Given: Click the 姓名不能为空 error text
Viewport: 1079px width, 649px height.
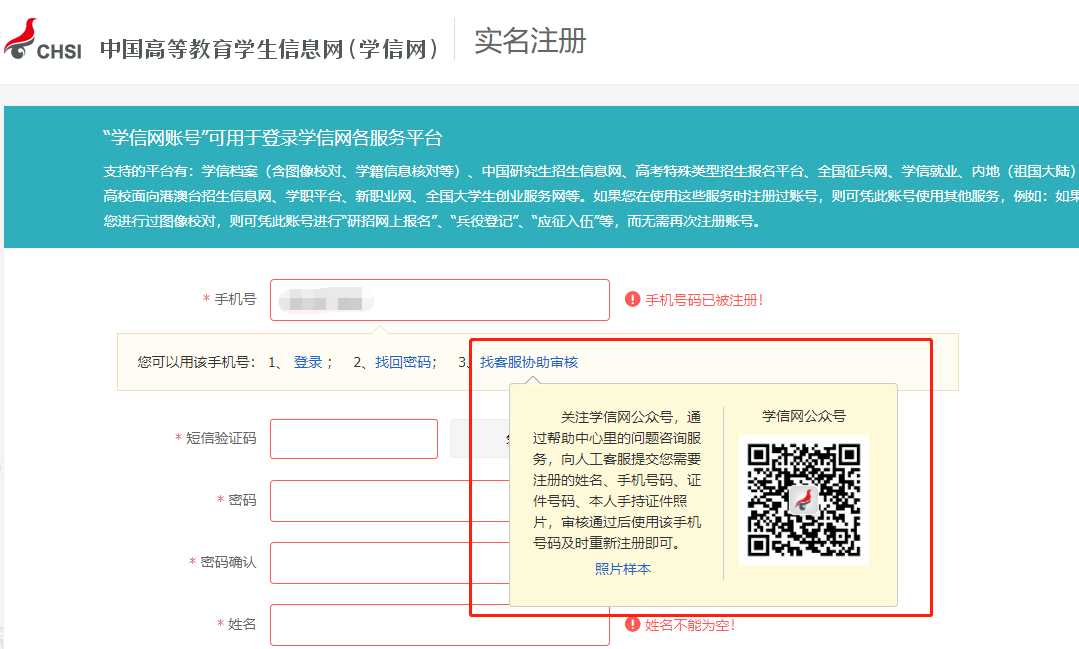Looking at the screenshot, I should coord(690,625).
